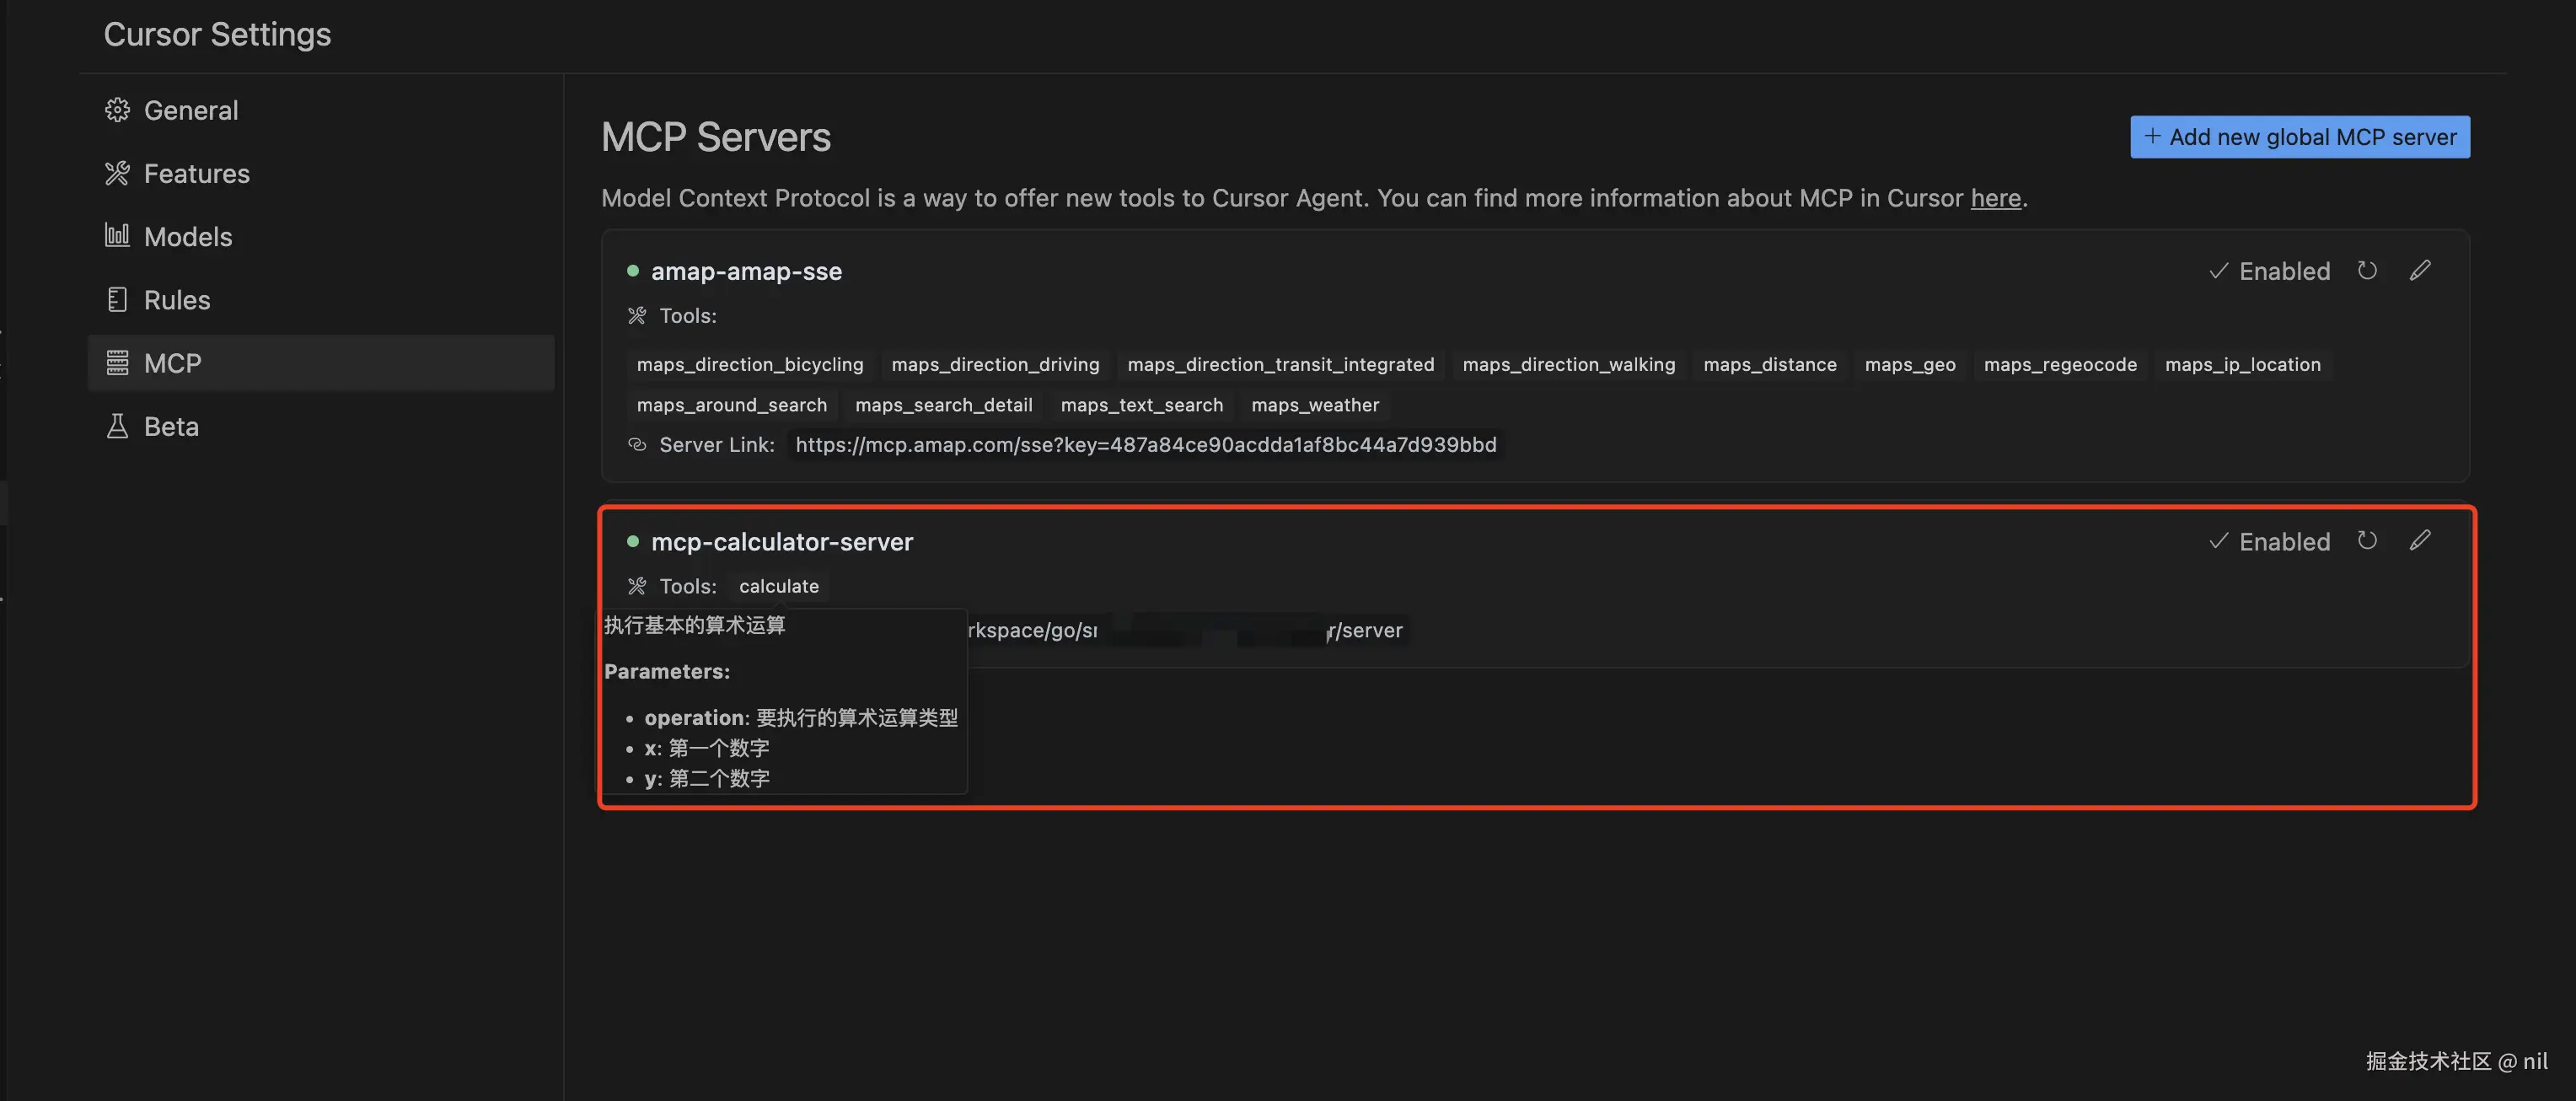
Task: Click the maps_geo tool tag
Action: [x=1909, y=365]
